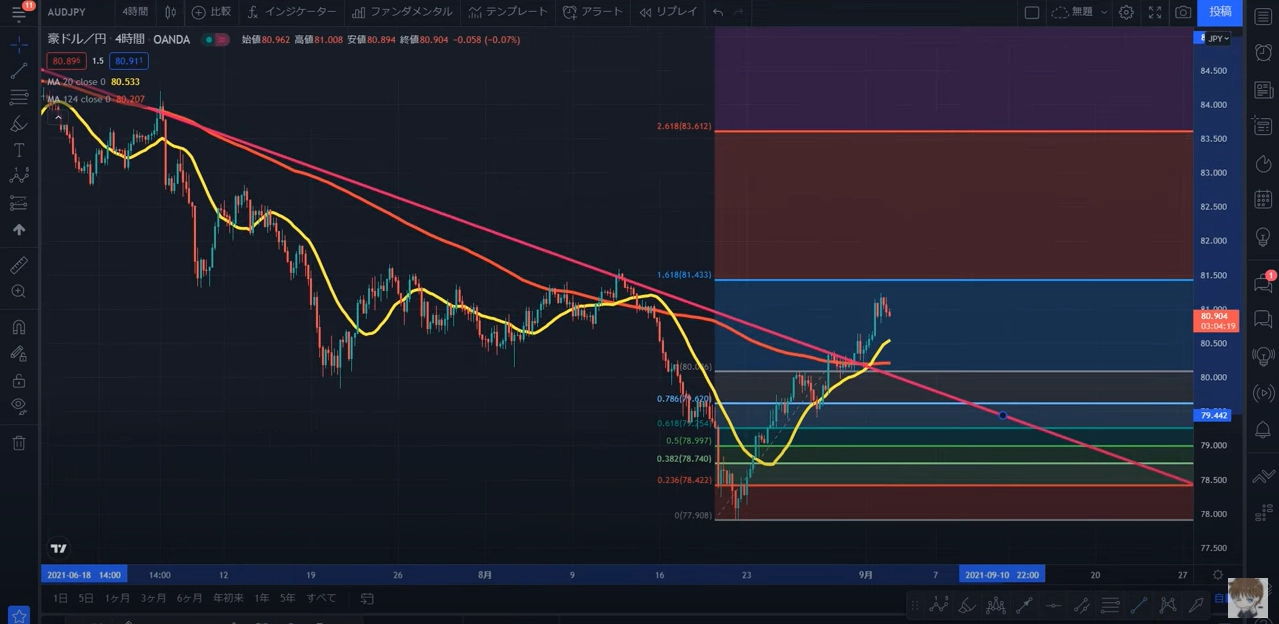Click the 80.911 buy price button

click(129, 60)
